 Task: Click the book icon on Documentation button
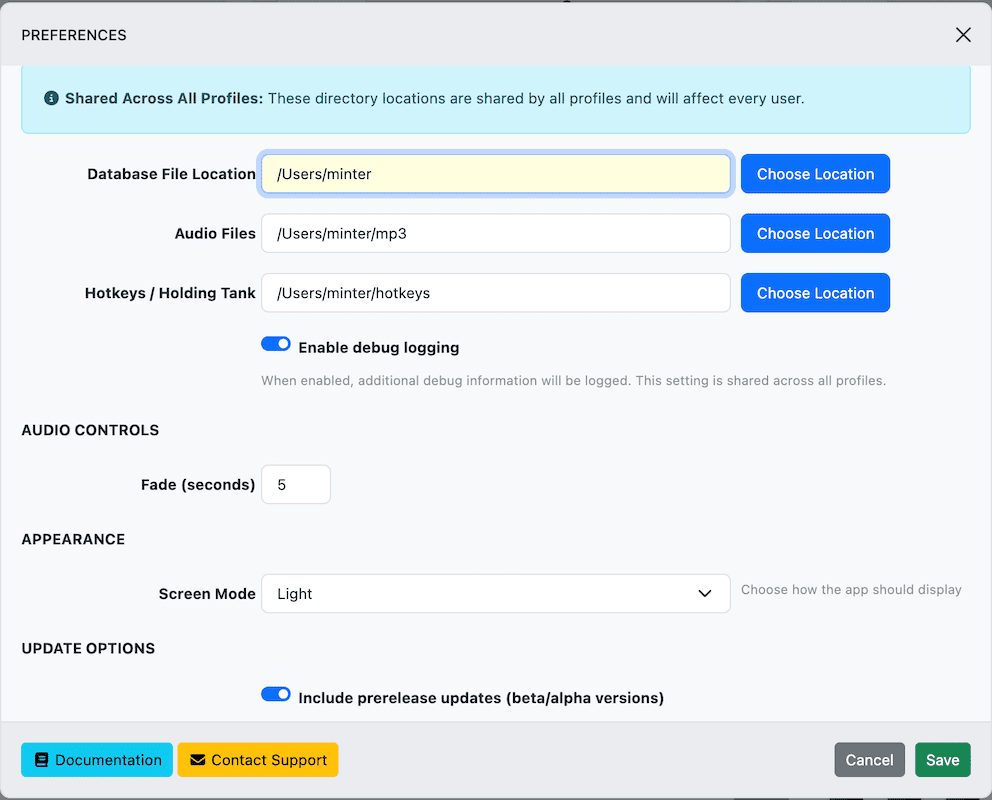(41, 760)
